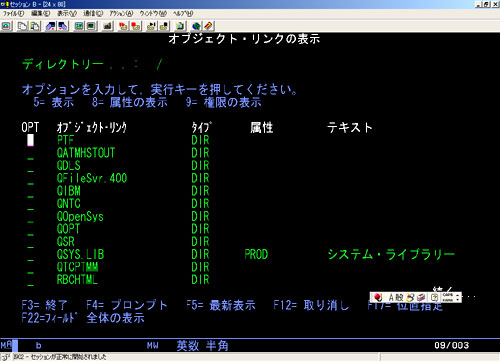Click the F3= 終了 key label

click(44, 305)
